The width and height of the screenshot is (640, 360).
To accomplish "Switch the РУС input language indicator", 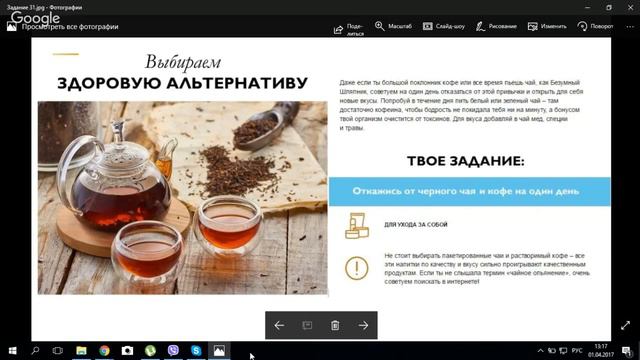I will pyautogui.click(x=577, y=351).
